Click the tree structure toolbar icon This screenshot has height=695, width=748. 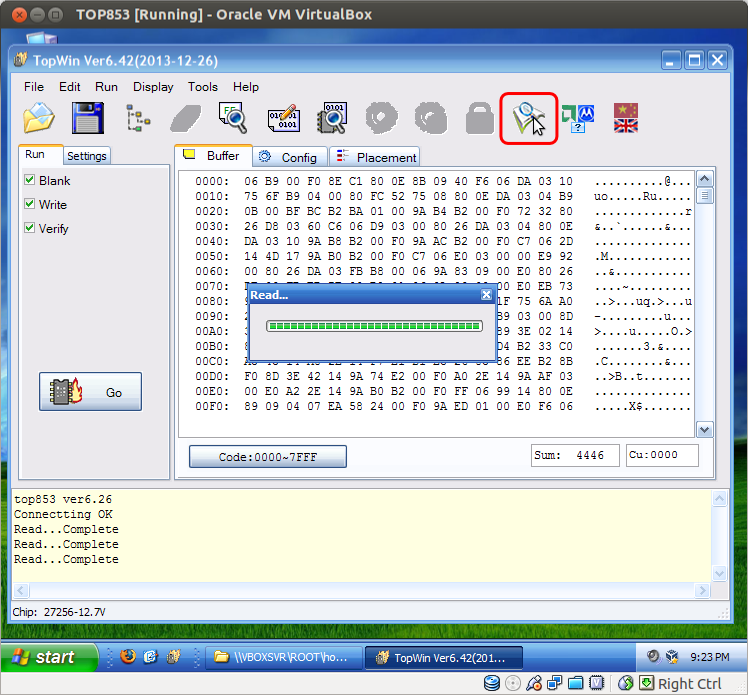coord(137,118)
